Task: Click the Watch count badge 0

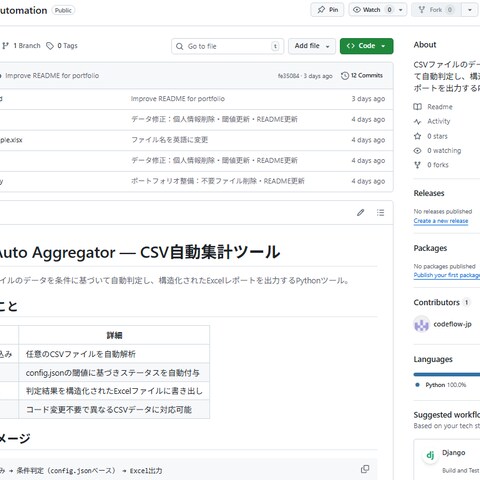Action: [x=389, y=10]
